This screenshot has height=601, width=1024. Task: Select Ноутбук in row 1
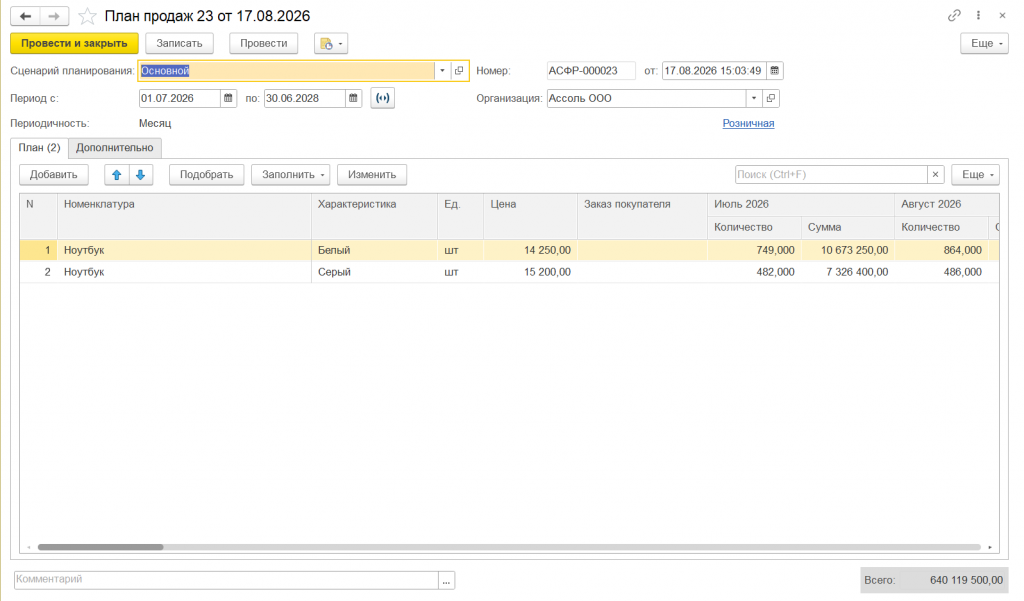pyautogui.click(x=184, y=250)
